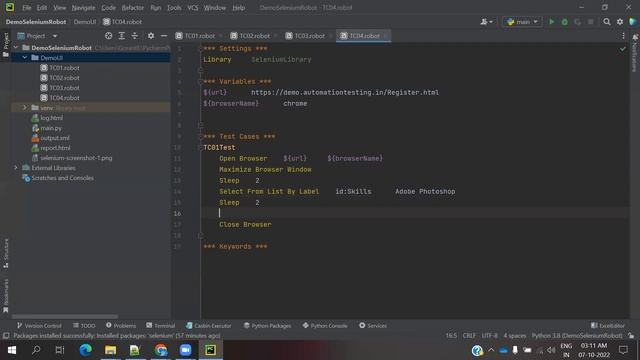Collapse the DemoUI folder
The image size is (640, 360).
tap(25, 58)
